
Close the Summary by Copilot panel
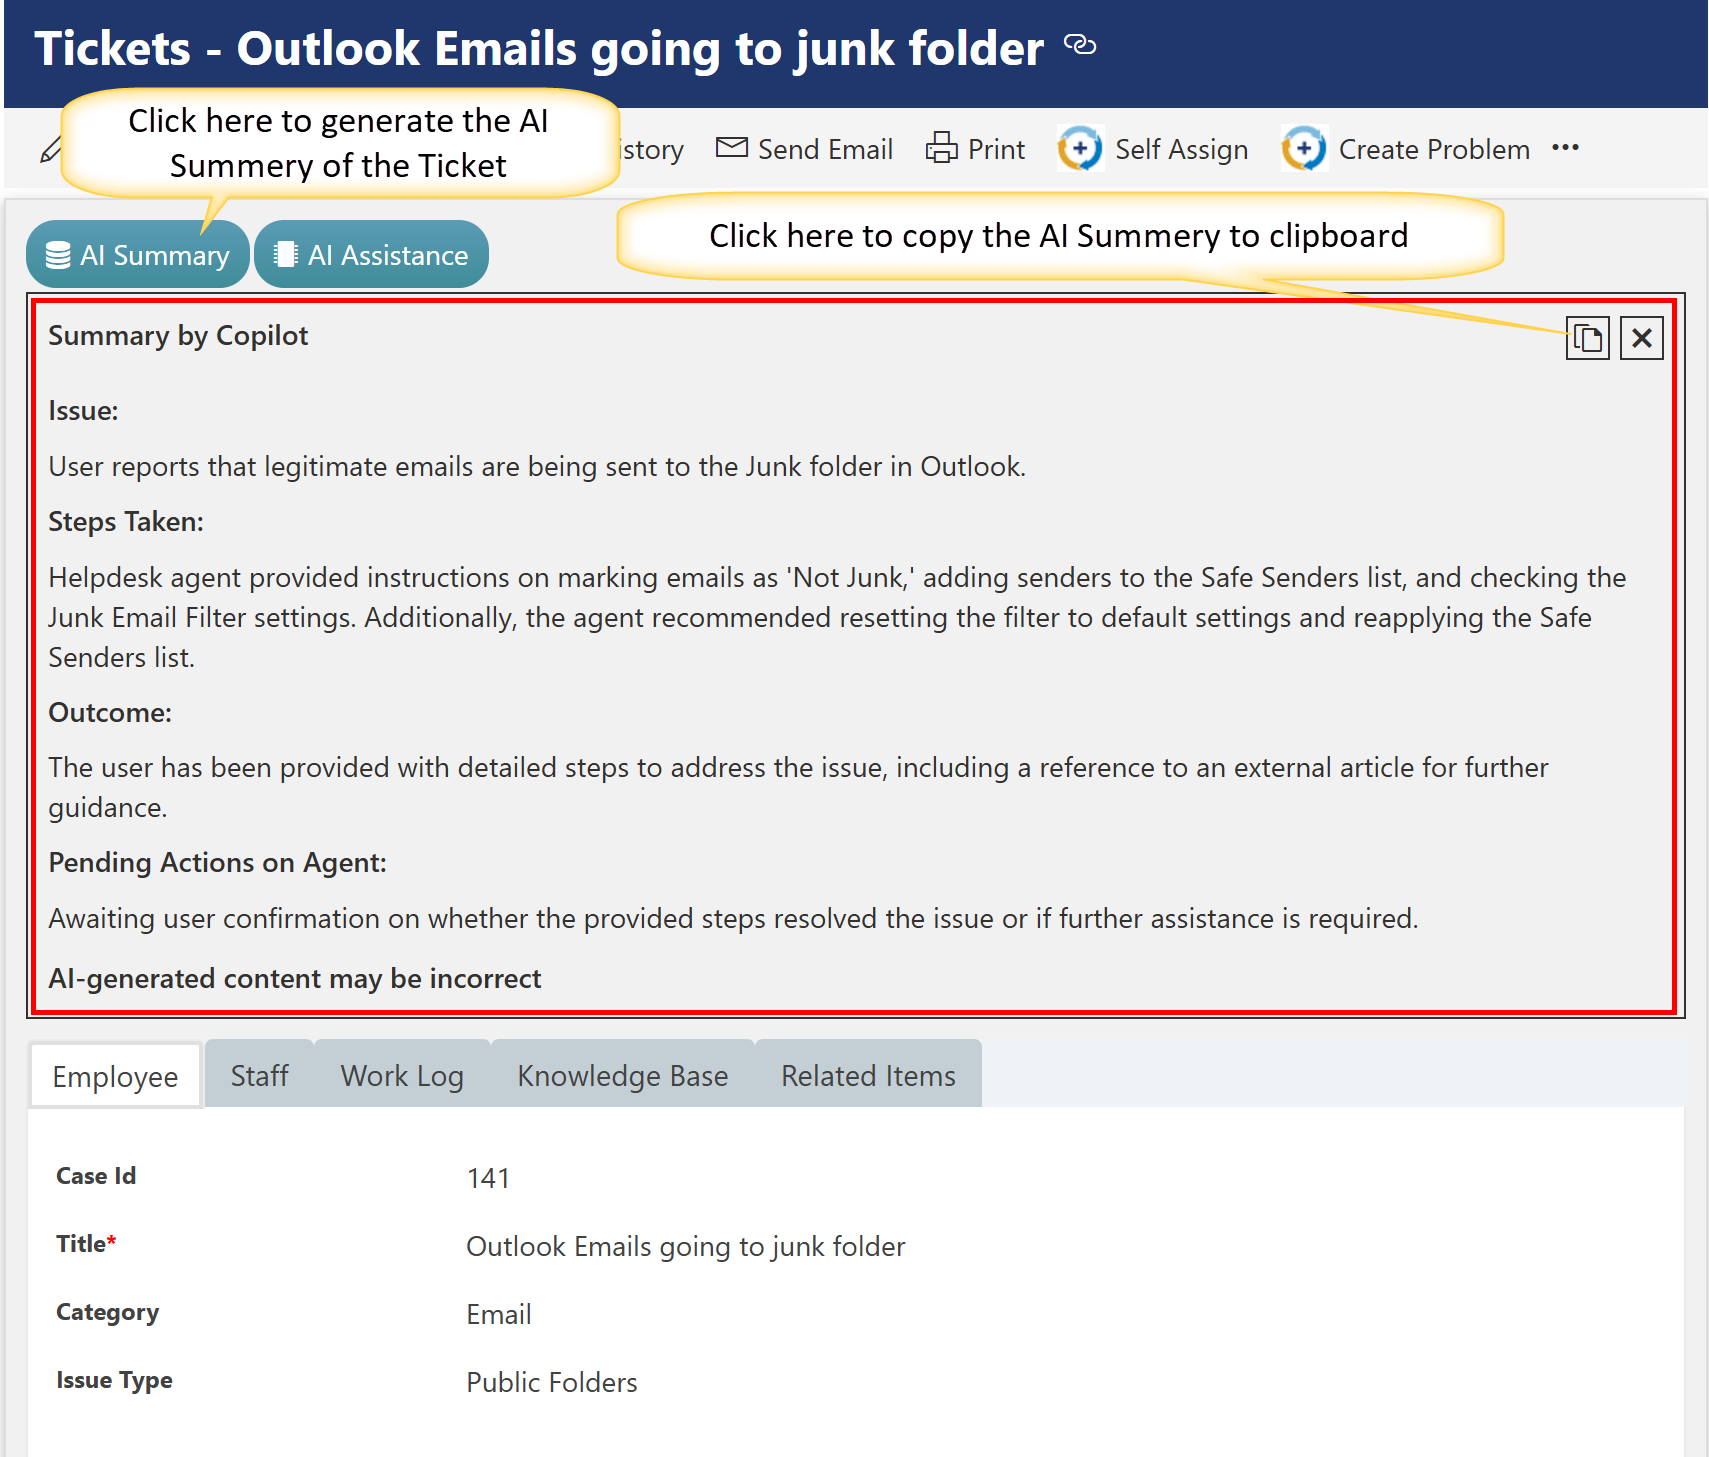(x=1641, y=338)
